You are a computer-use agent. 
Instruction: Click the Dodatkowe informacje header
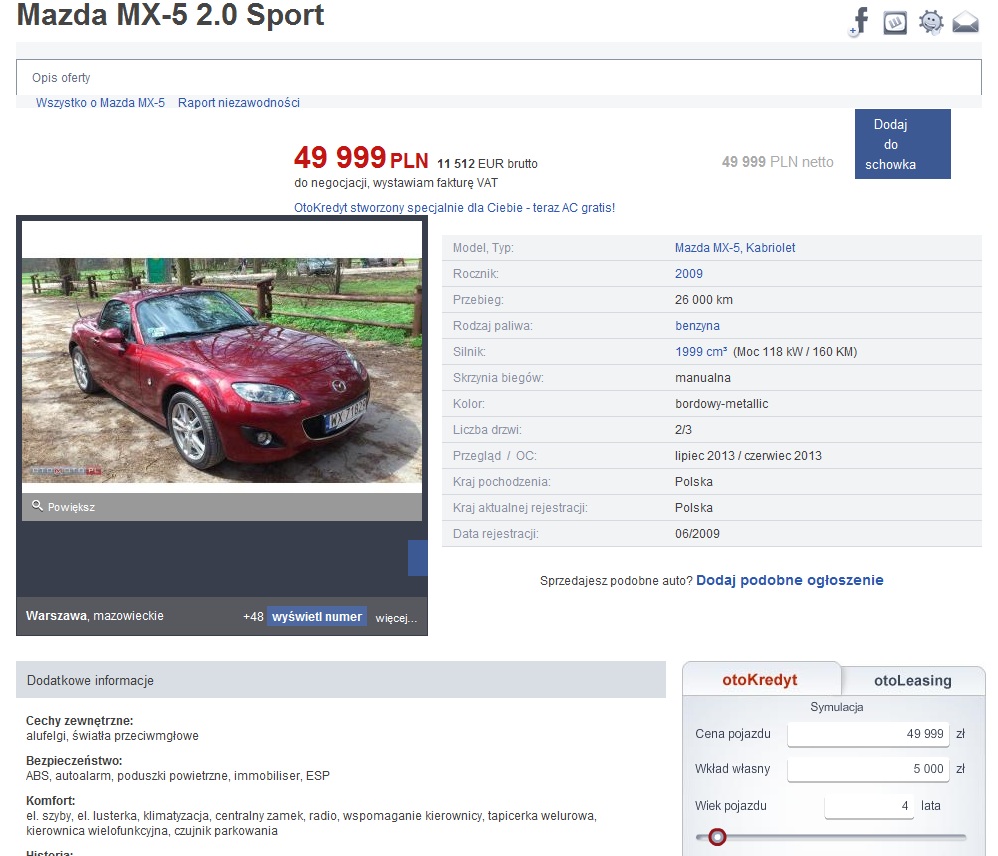tap(341, 680)
